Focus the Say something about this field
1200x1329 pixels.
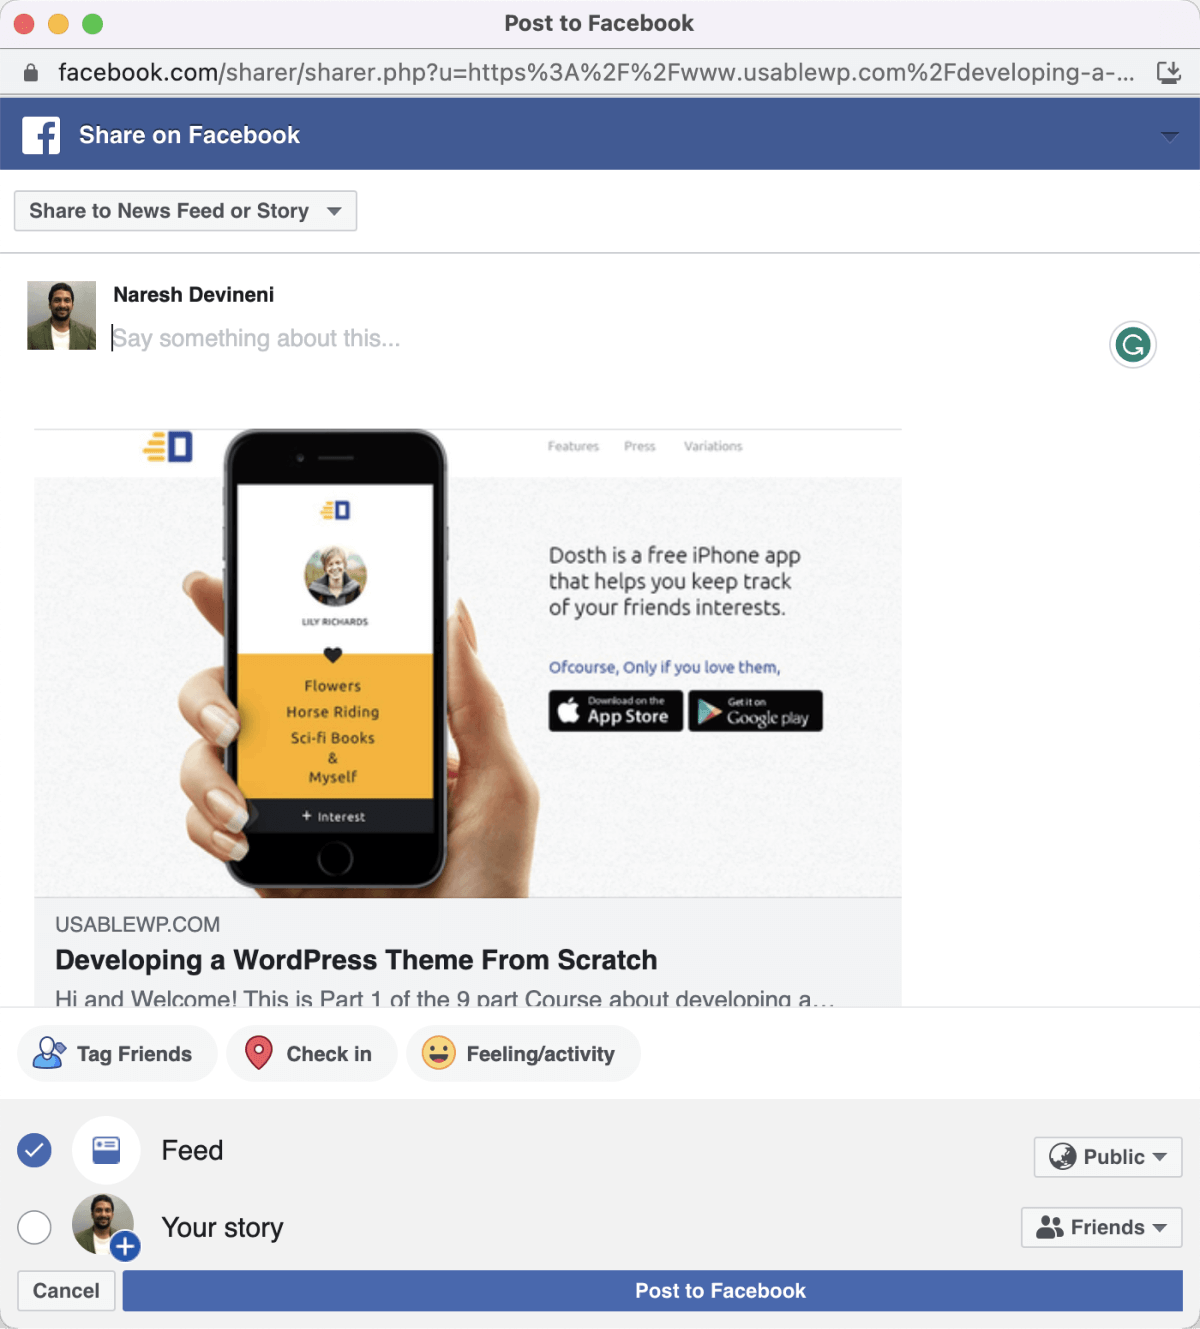[x=600, y=339]
